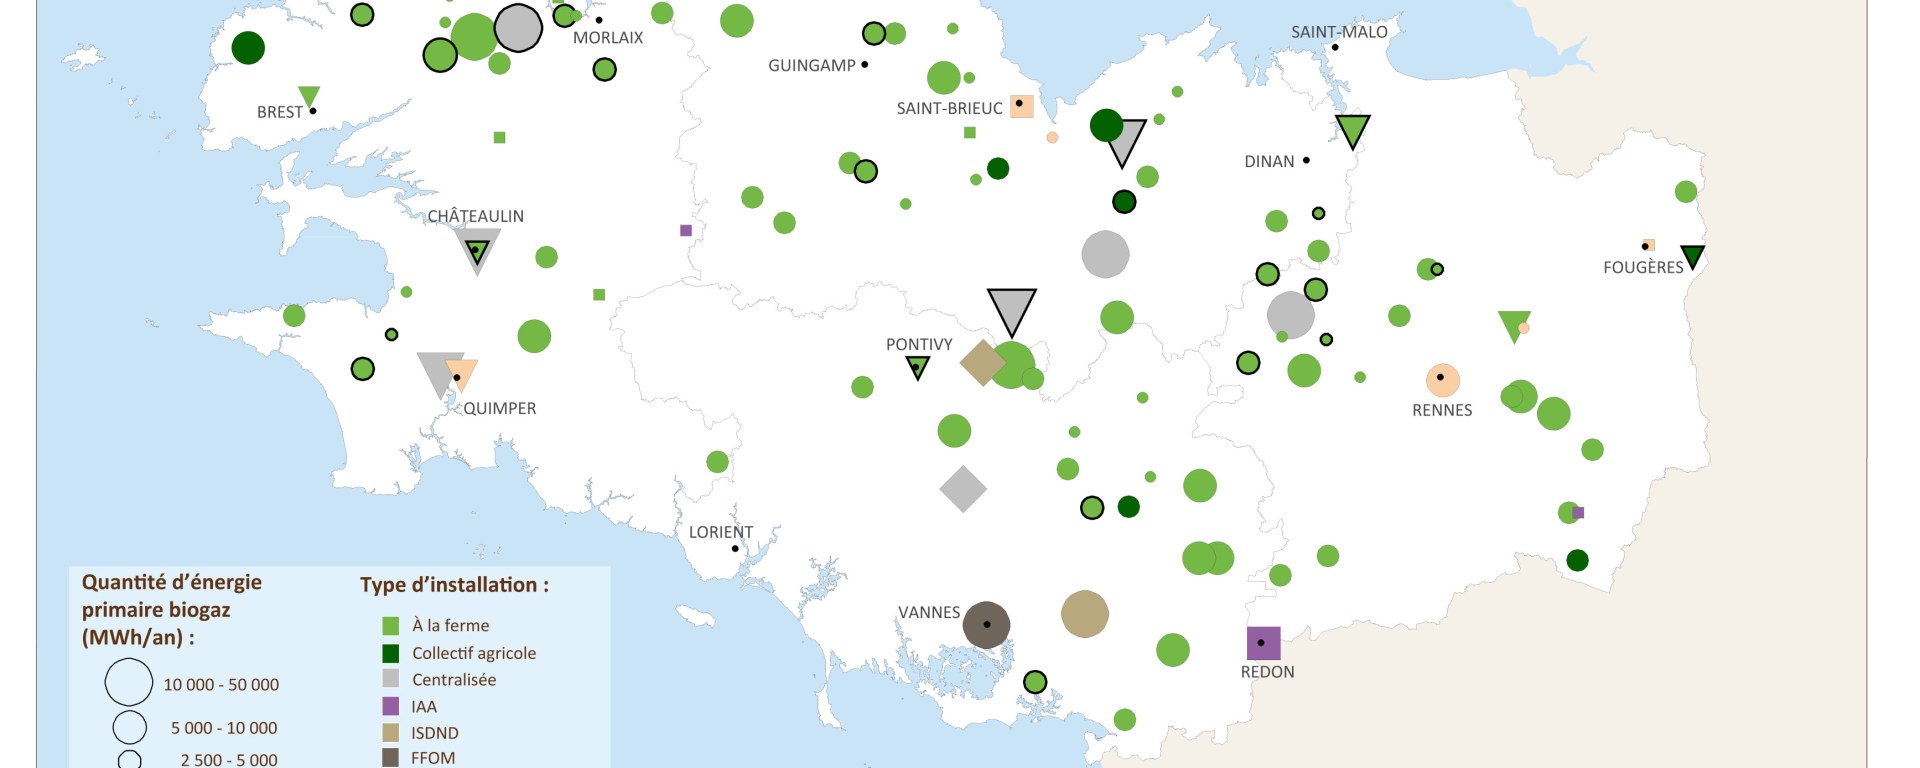Click the grey diamond marker south of Pontivy
This screenshot has width=1920, height=768.
[x=963, y=489]
